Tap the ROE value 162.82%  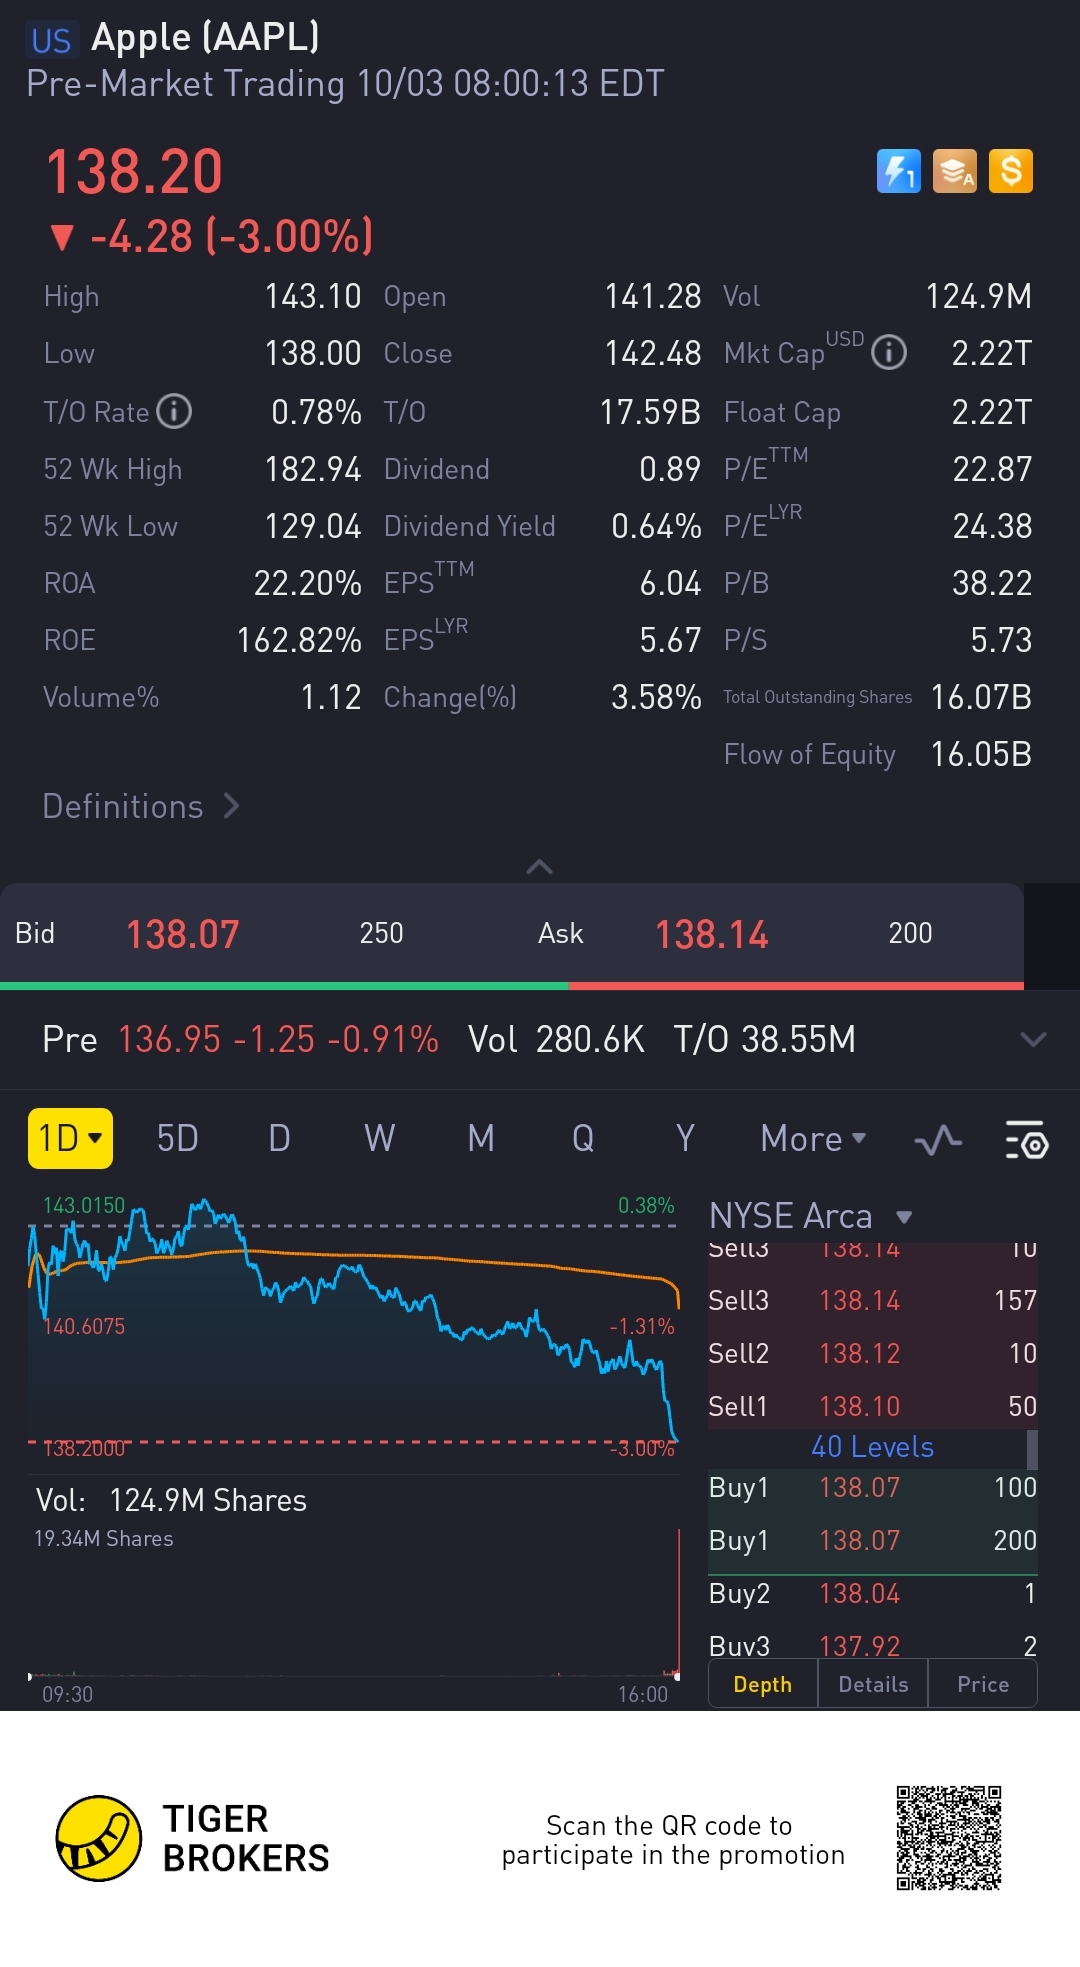pos(299,640)
